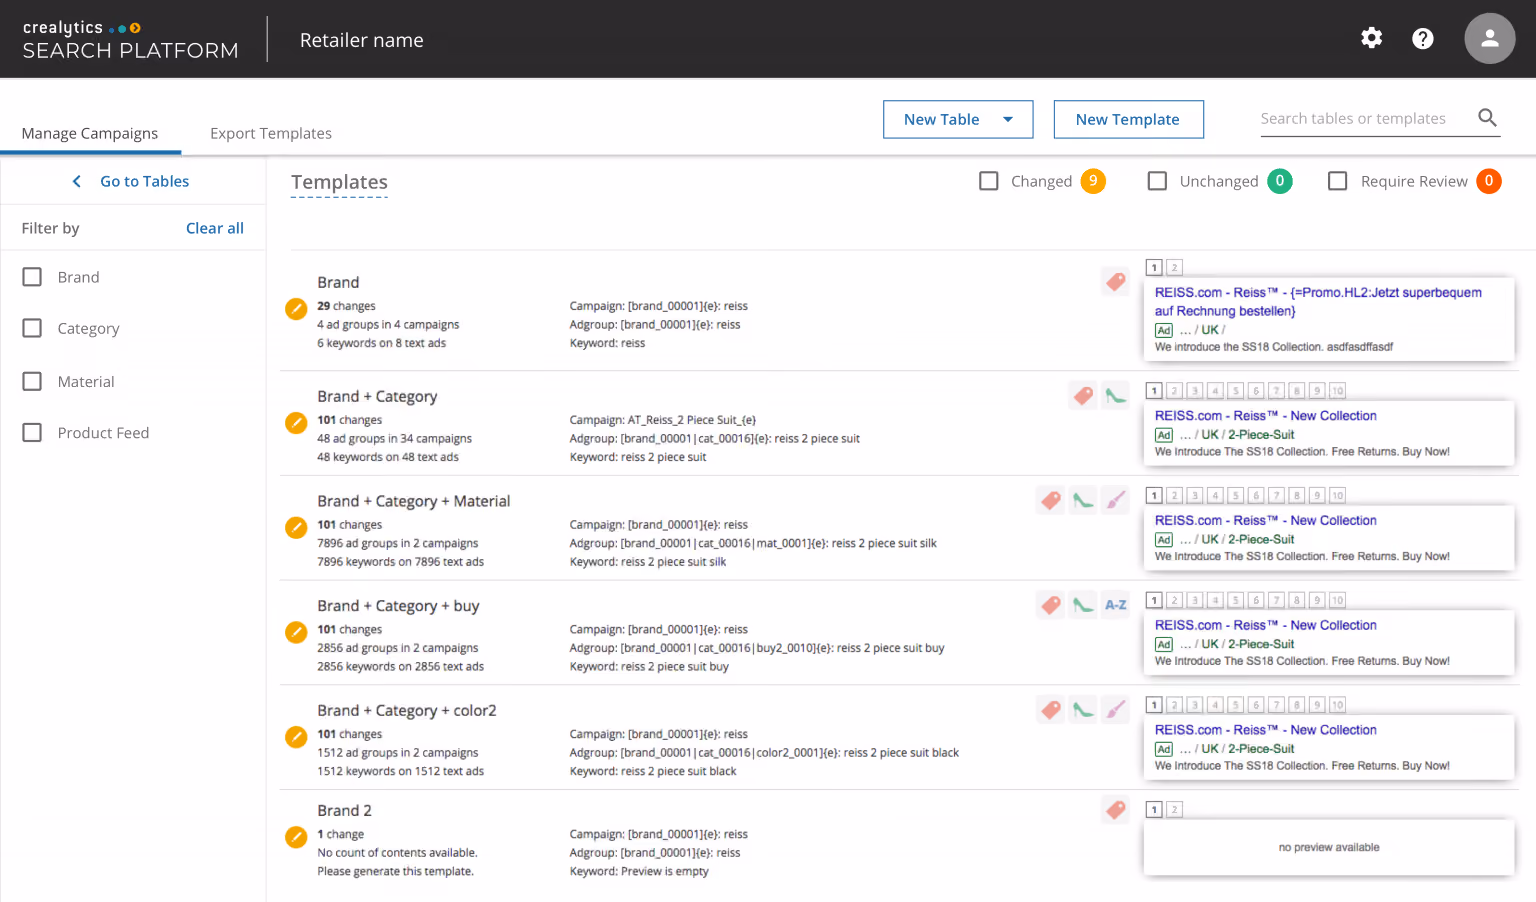Click brush icon in Brand + Category + color2 row
The width and height of the screenshot is (1536, 902).
[1116, 710]
